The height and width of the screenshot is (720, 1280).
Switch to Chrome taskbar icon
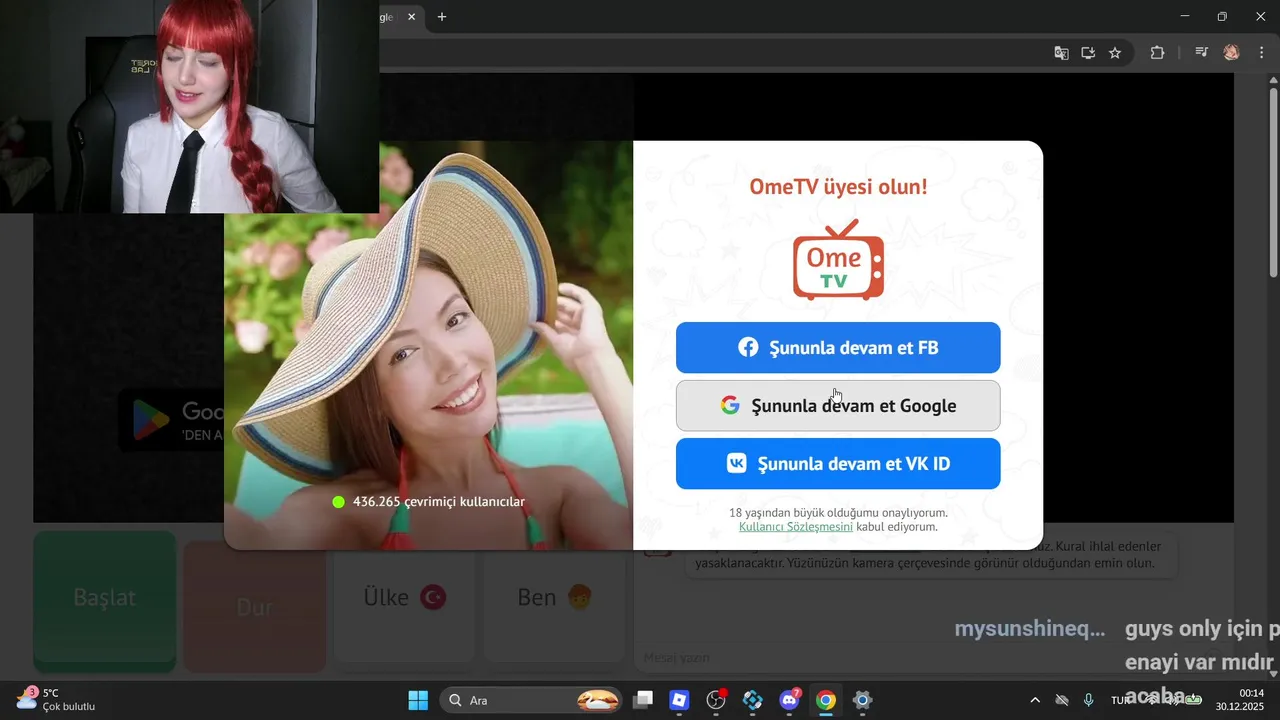(x=826, y=700)
